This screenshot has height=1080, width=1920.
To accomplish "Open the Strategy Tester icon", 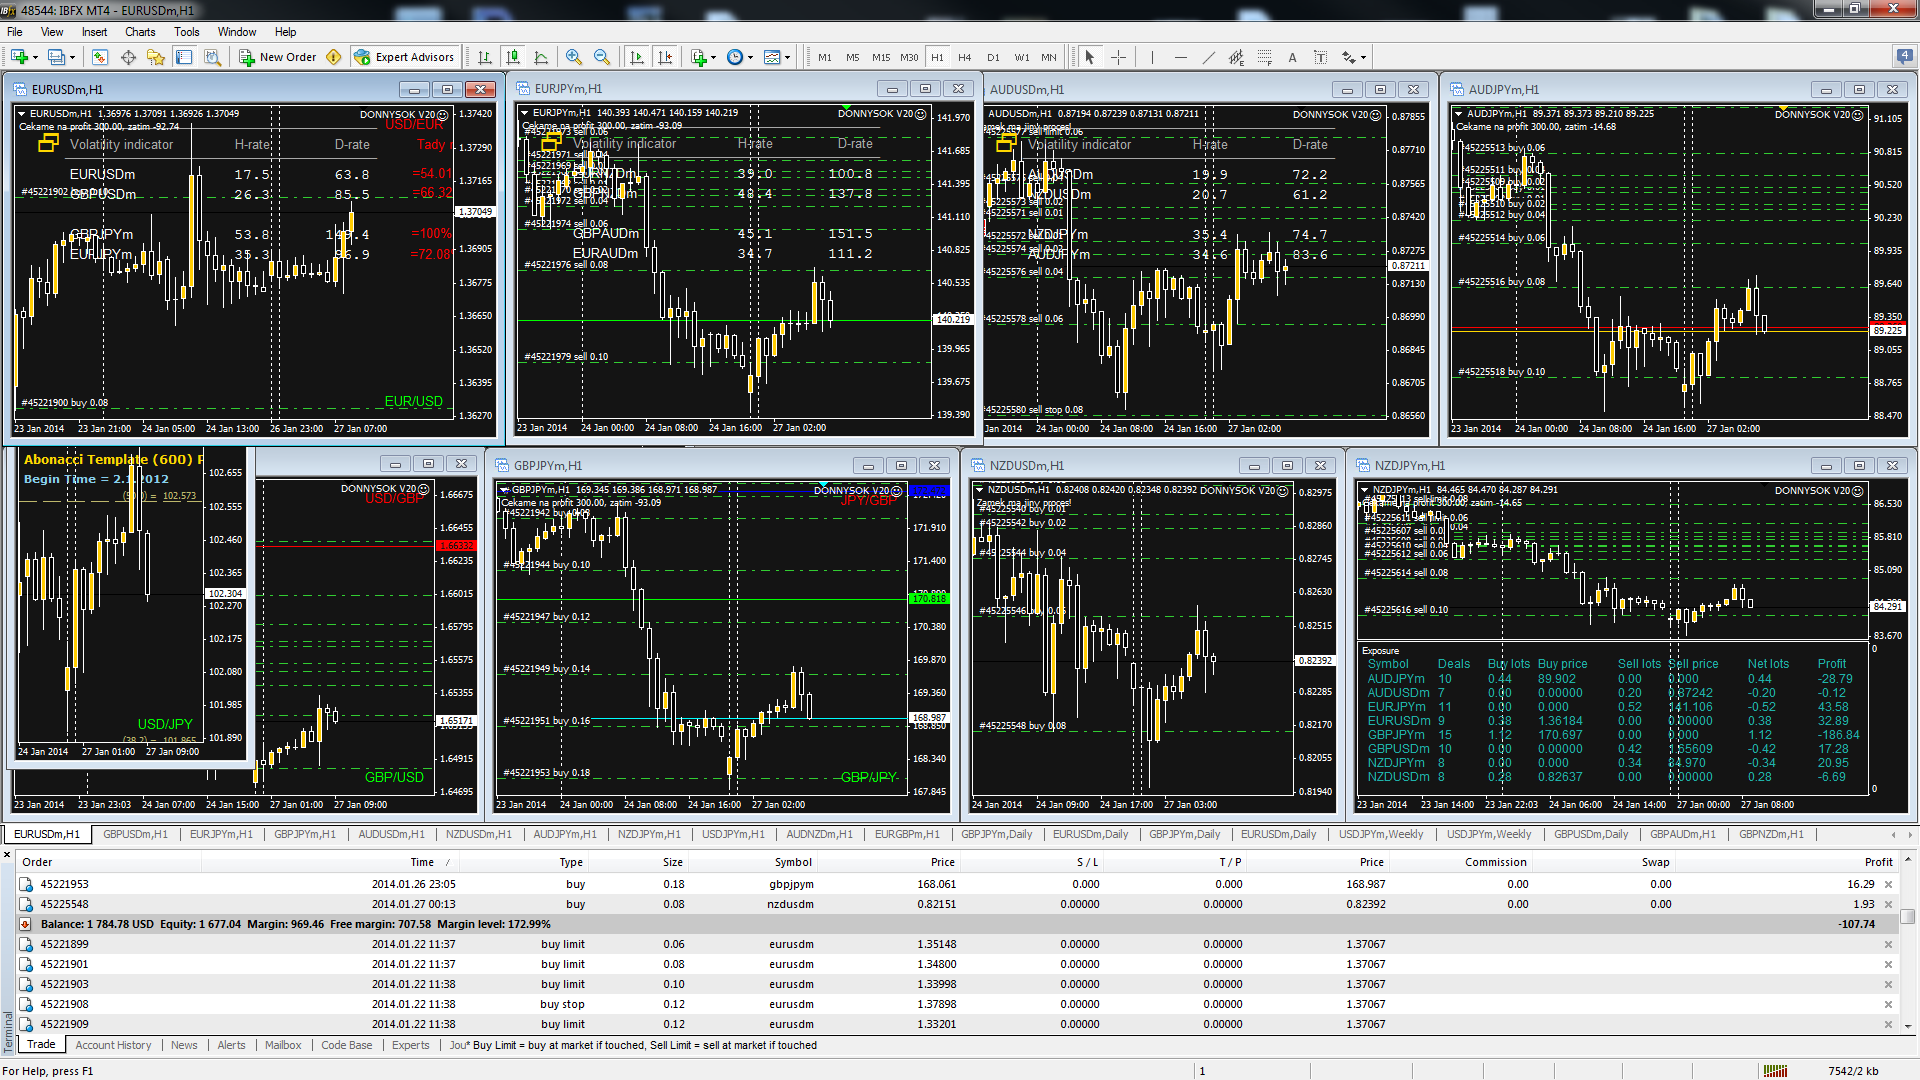I will coord(212,57).
